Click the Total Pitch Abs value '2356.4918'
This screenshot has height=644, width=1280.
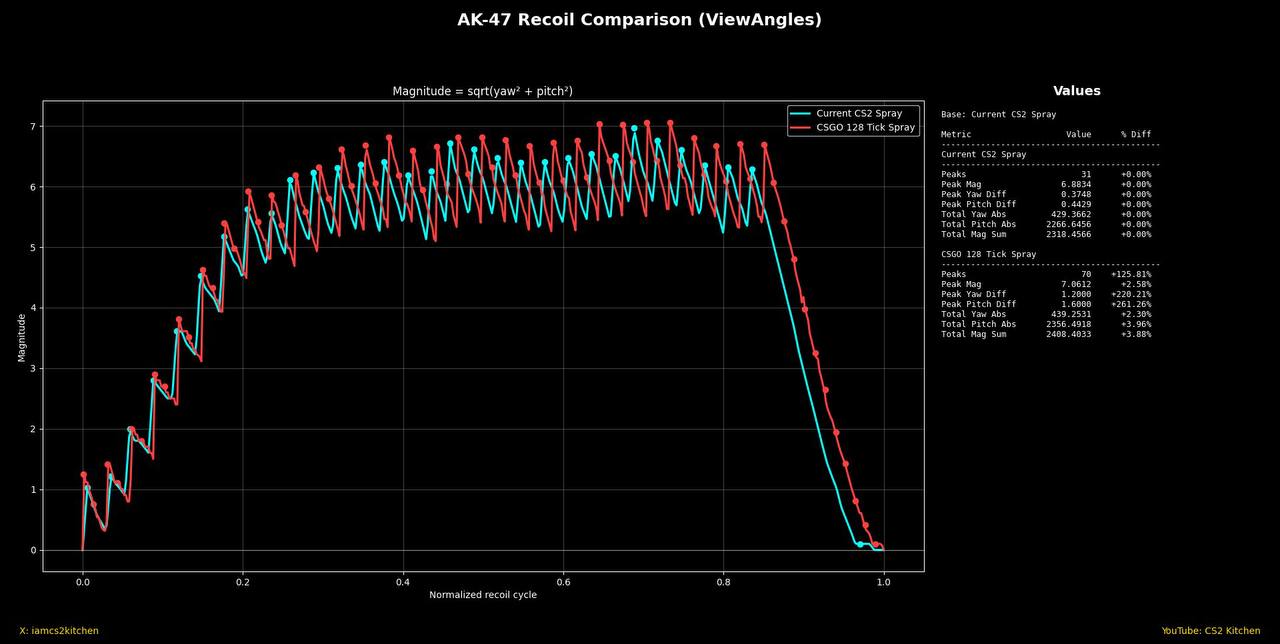point(1069,324)
